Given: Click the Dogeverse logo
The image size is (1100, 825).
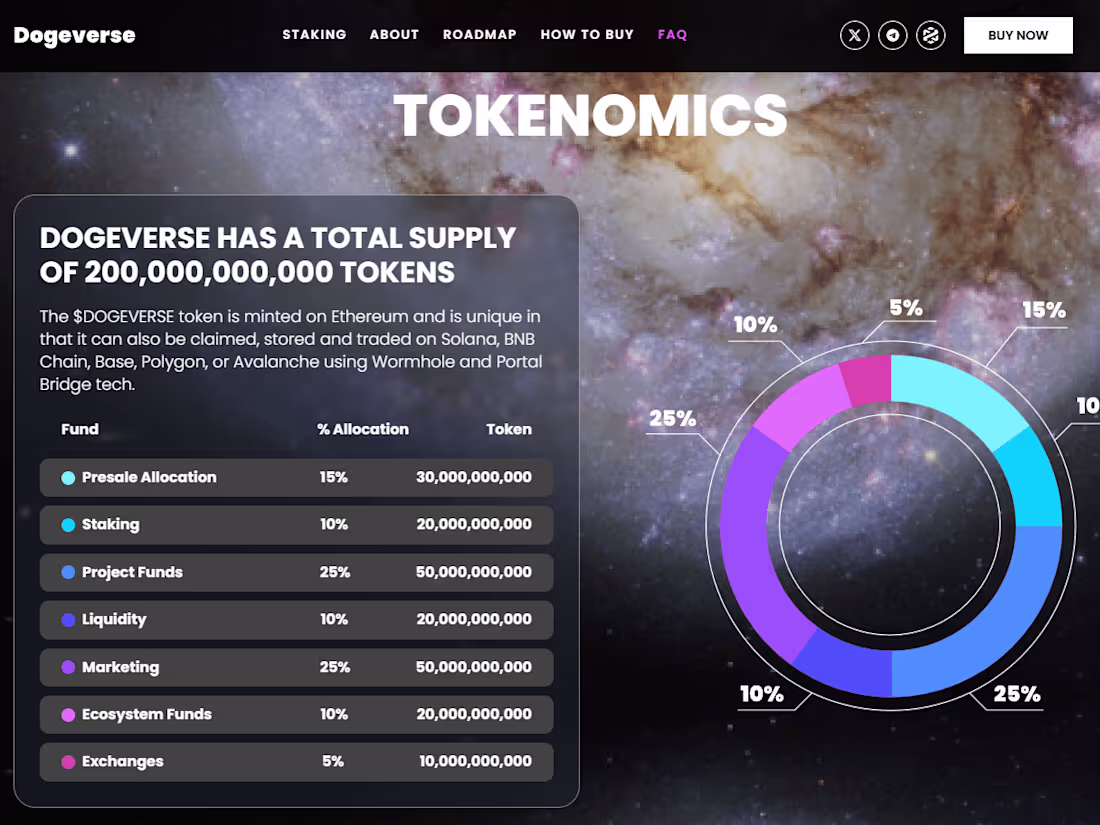Looking at the screenshot, I should tap(73, 35).
